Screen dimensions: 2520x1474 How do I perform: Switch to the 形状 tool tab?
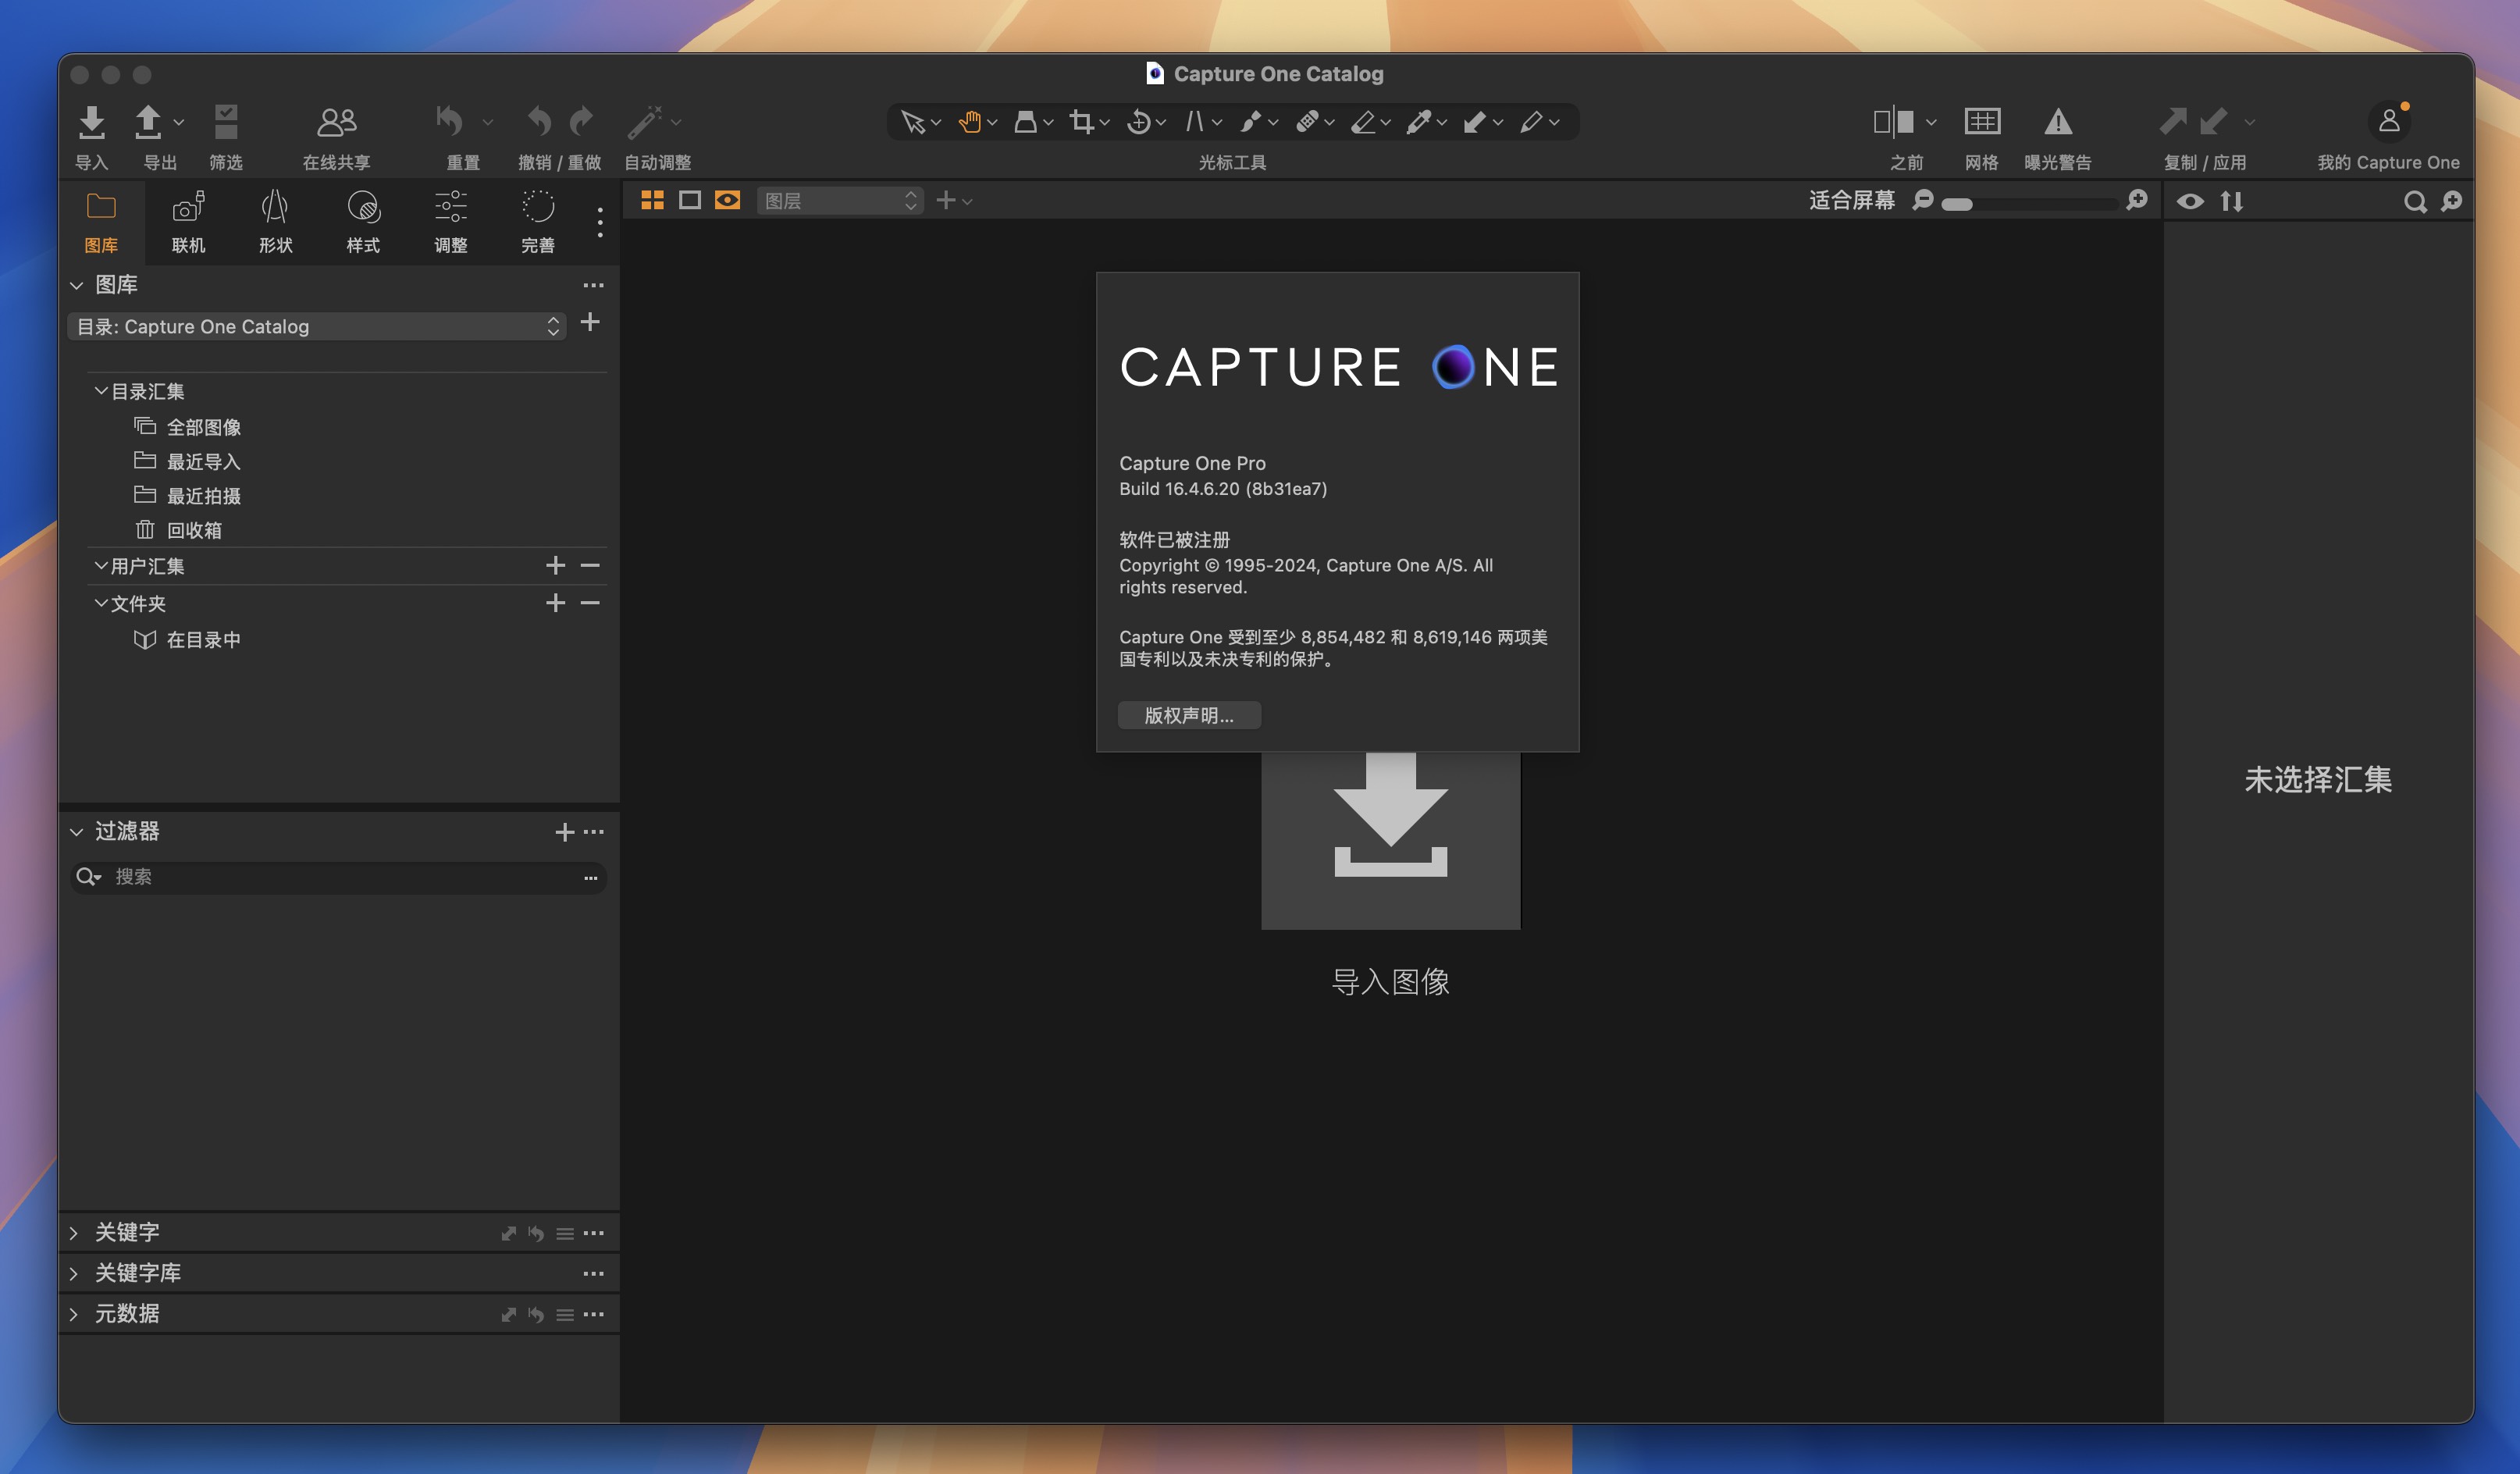[x=275, y=222]
